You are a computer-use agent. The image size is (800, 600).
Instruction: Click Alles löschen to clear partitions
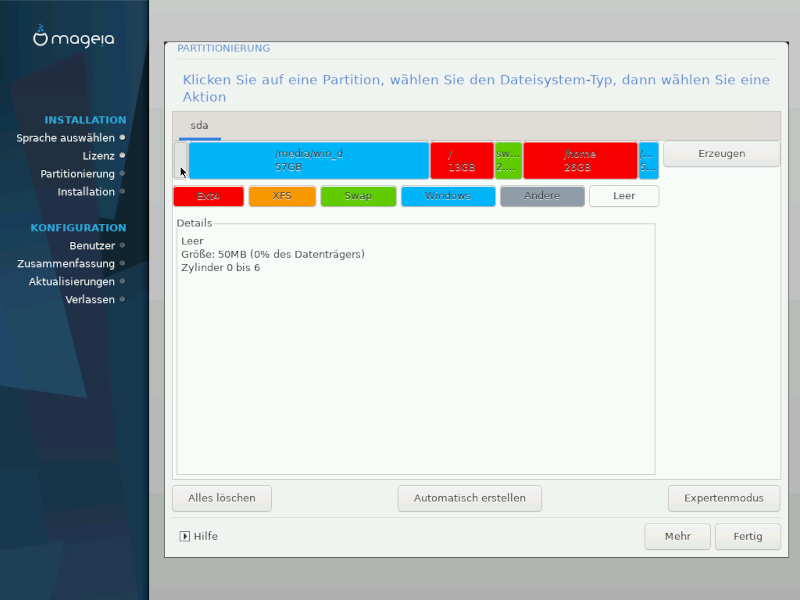click(x=222, y=498)
